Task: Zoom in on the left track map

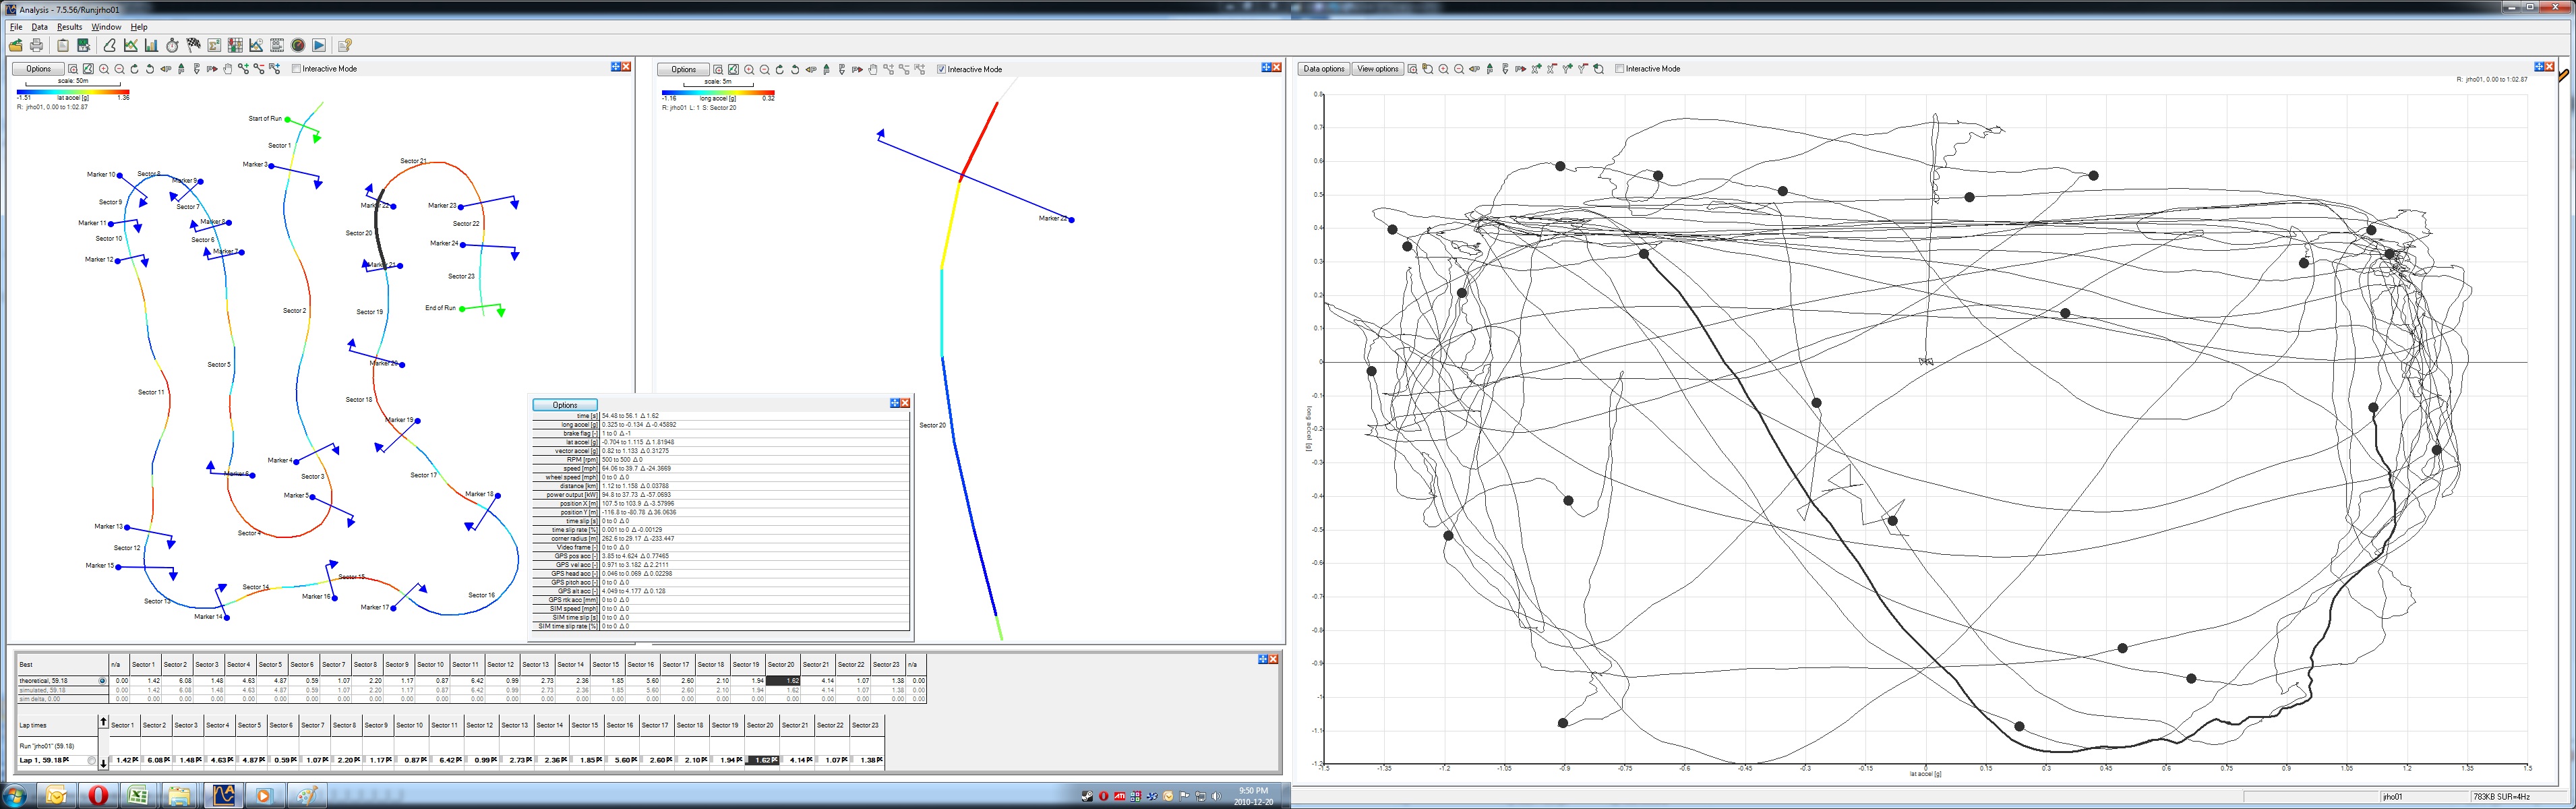Action: (x=104, y=69)
